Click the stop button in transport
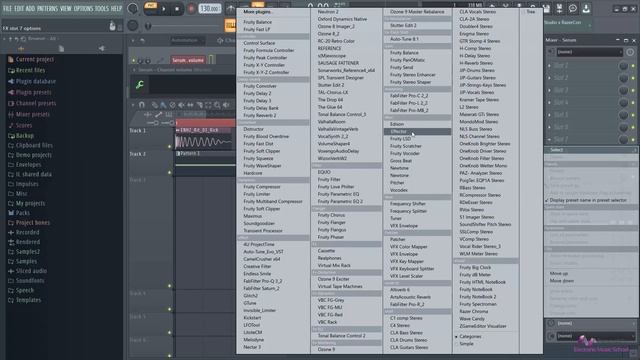640x360 pixels. coord(177,9)
